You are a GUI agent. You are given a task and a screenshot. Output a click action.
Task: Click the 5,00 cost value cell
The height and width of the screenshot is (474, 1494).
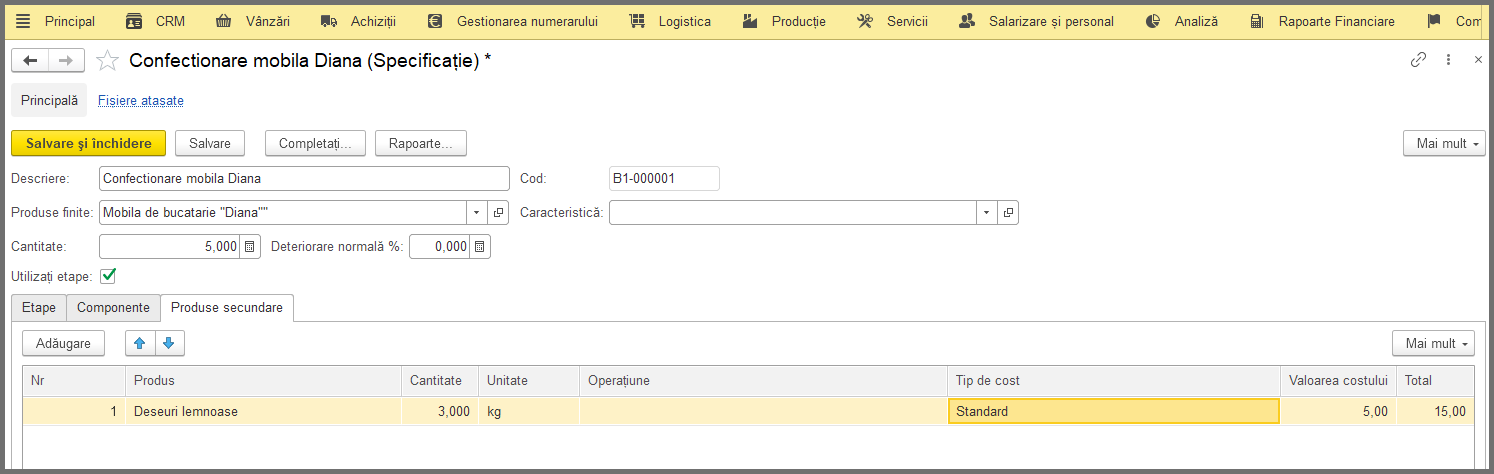point(1338,411)
